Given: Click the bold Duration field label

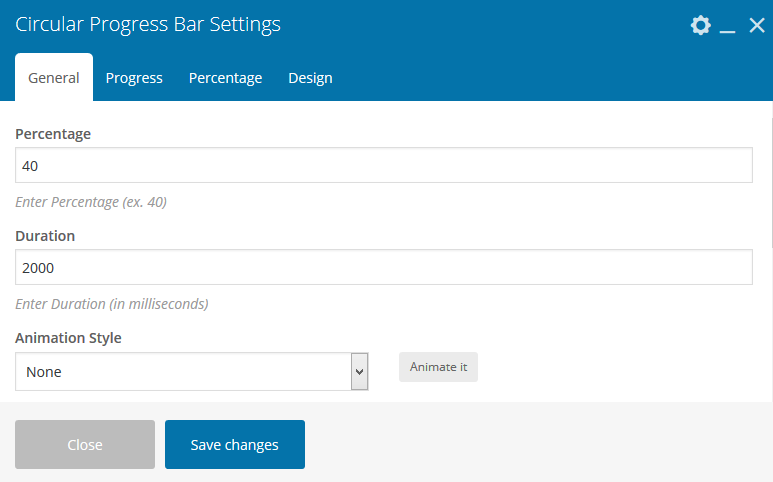Looking at the screenshot, I should pyautogui.click(x=45, y=236).
